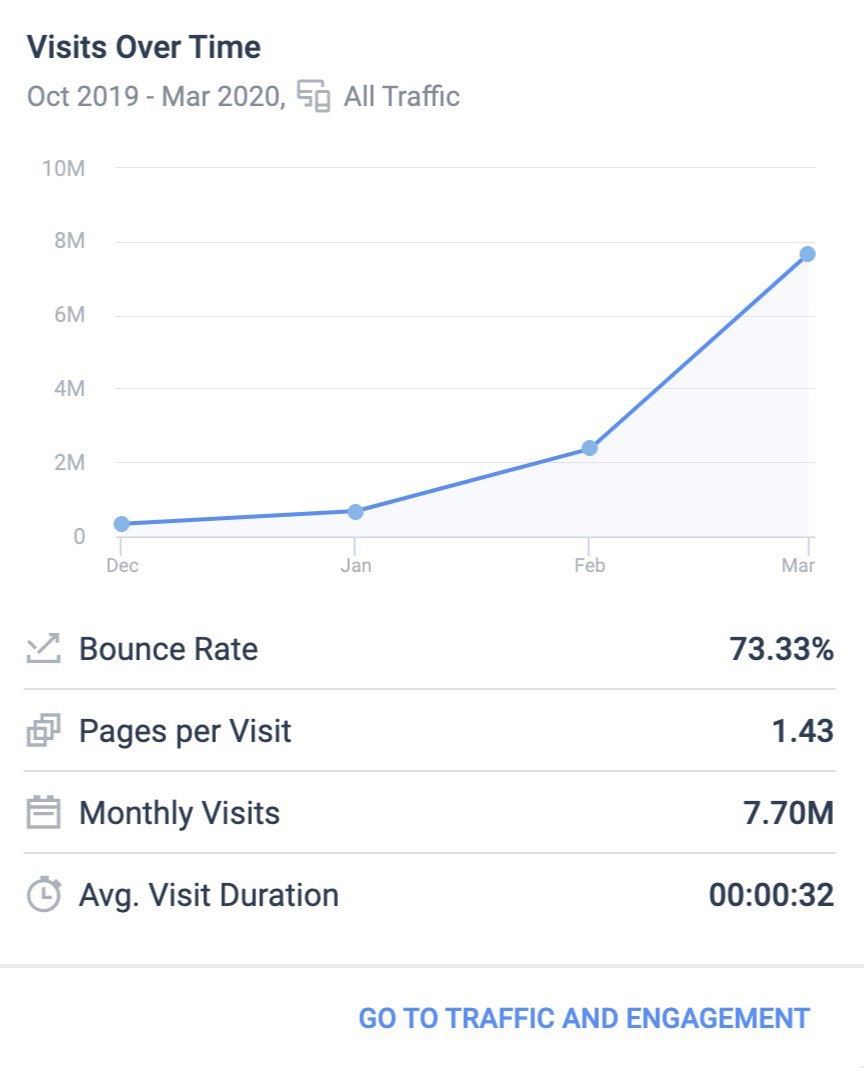Click the Monthly Visits label

179,812
